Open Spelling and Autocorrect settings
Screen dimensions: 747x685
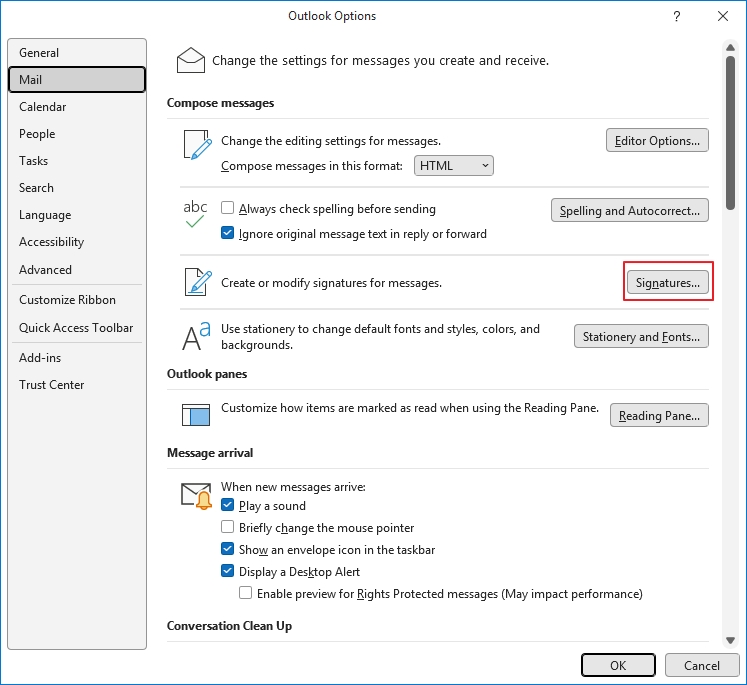[629, 211]
